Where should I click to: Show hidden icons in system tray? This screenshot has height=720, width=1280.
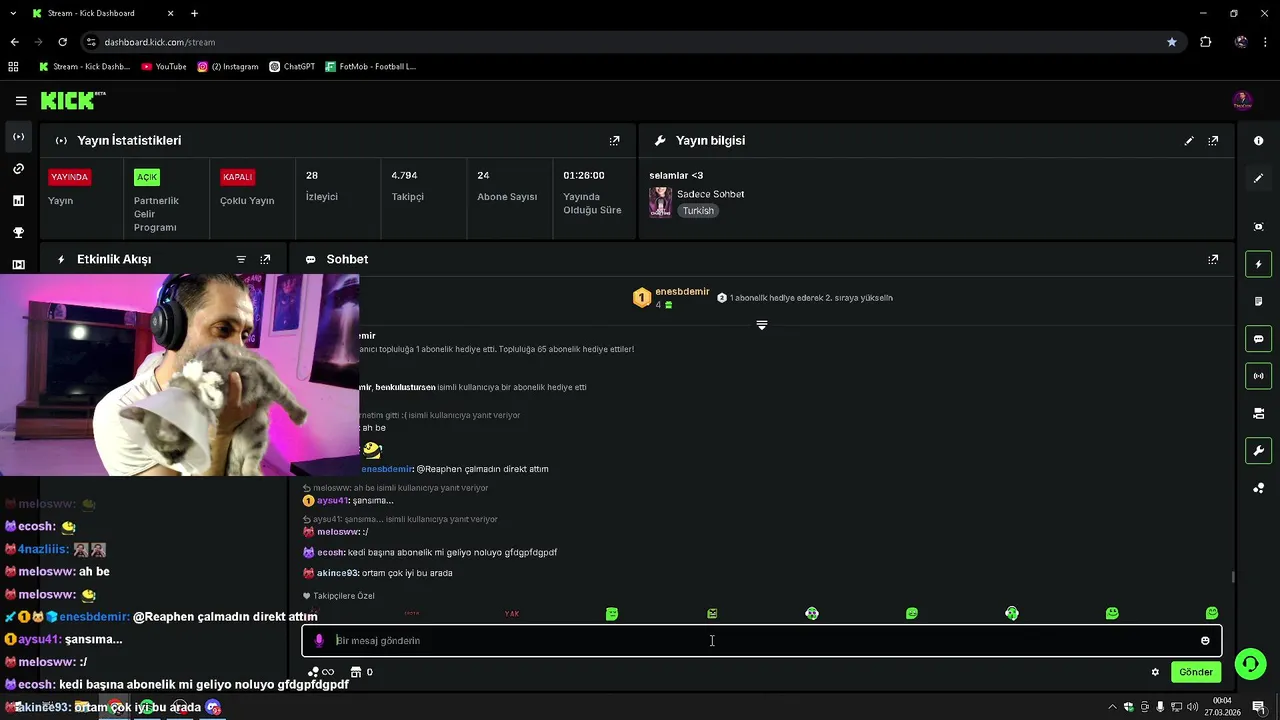coord(1112,707)
